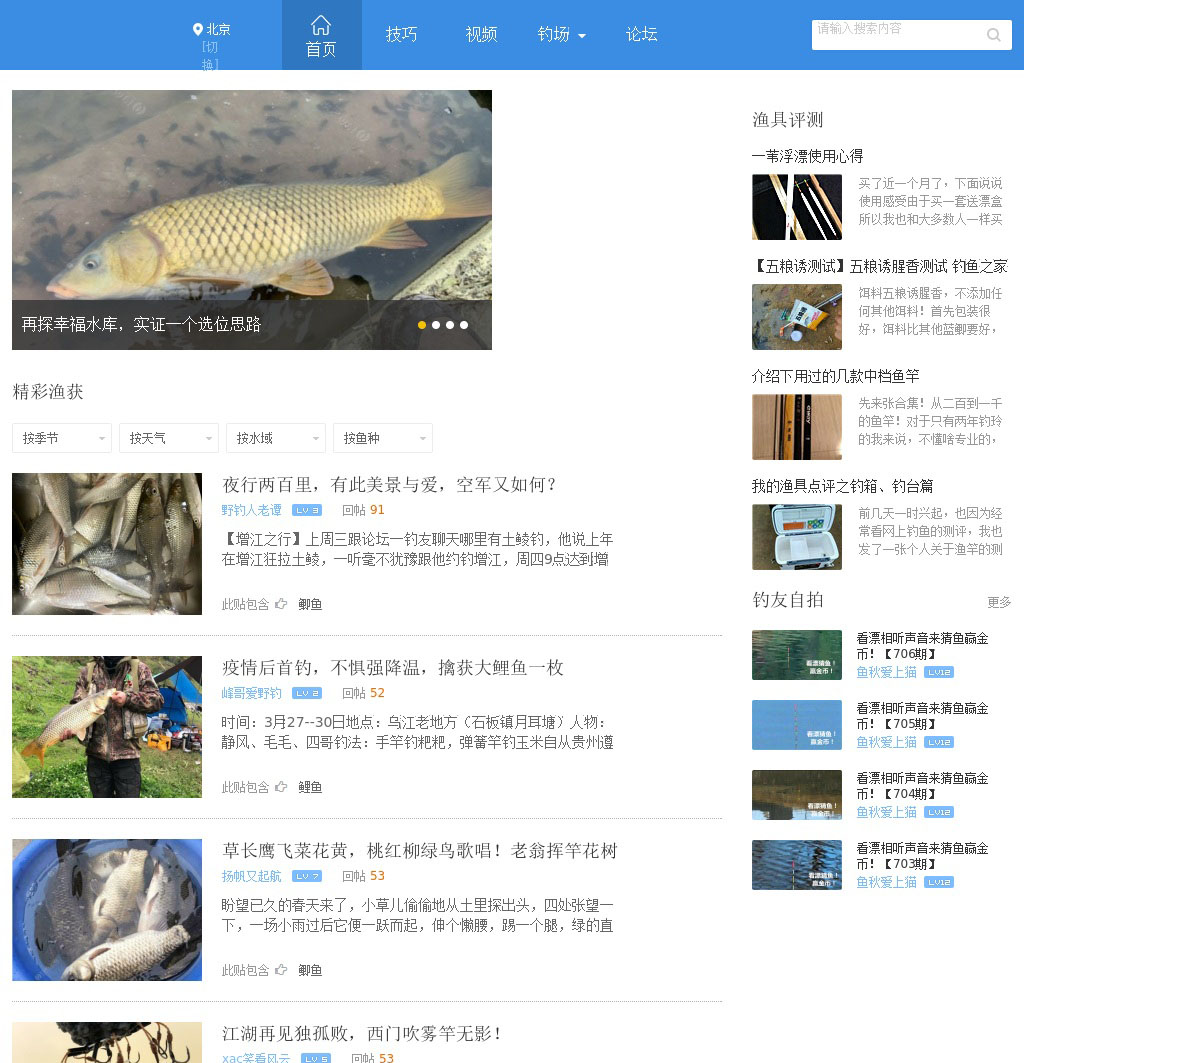Switch to the second carousel slide dot
This screenshot has width=1200, height=1063.
click(x=436, y=325)
